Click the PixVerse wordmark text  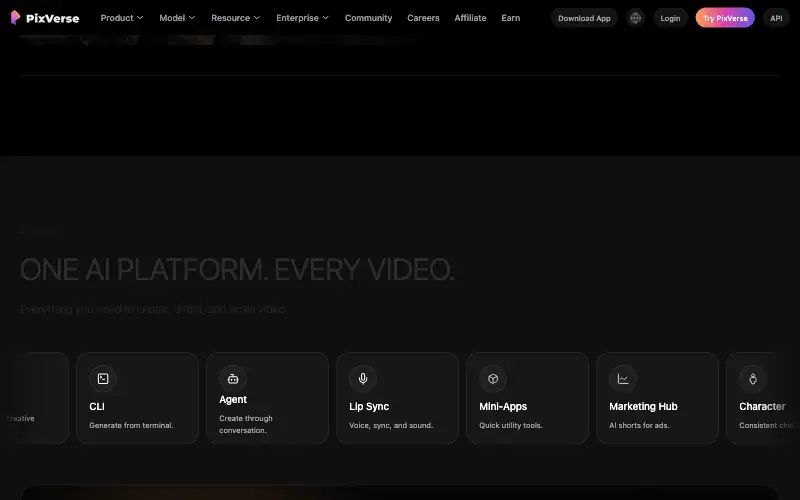coord(53,18)
